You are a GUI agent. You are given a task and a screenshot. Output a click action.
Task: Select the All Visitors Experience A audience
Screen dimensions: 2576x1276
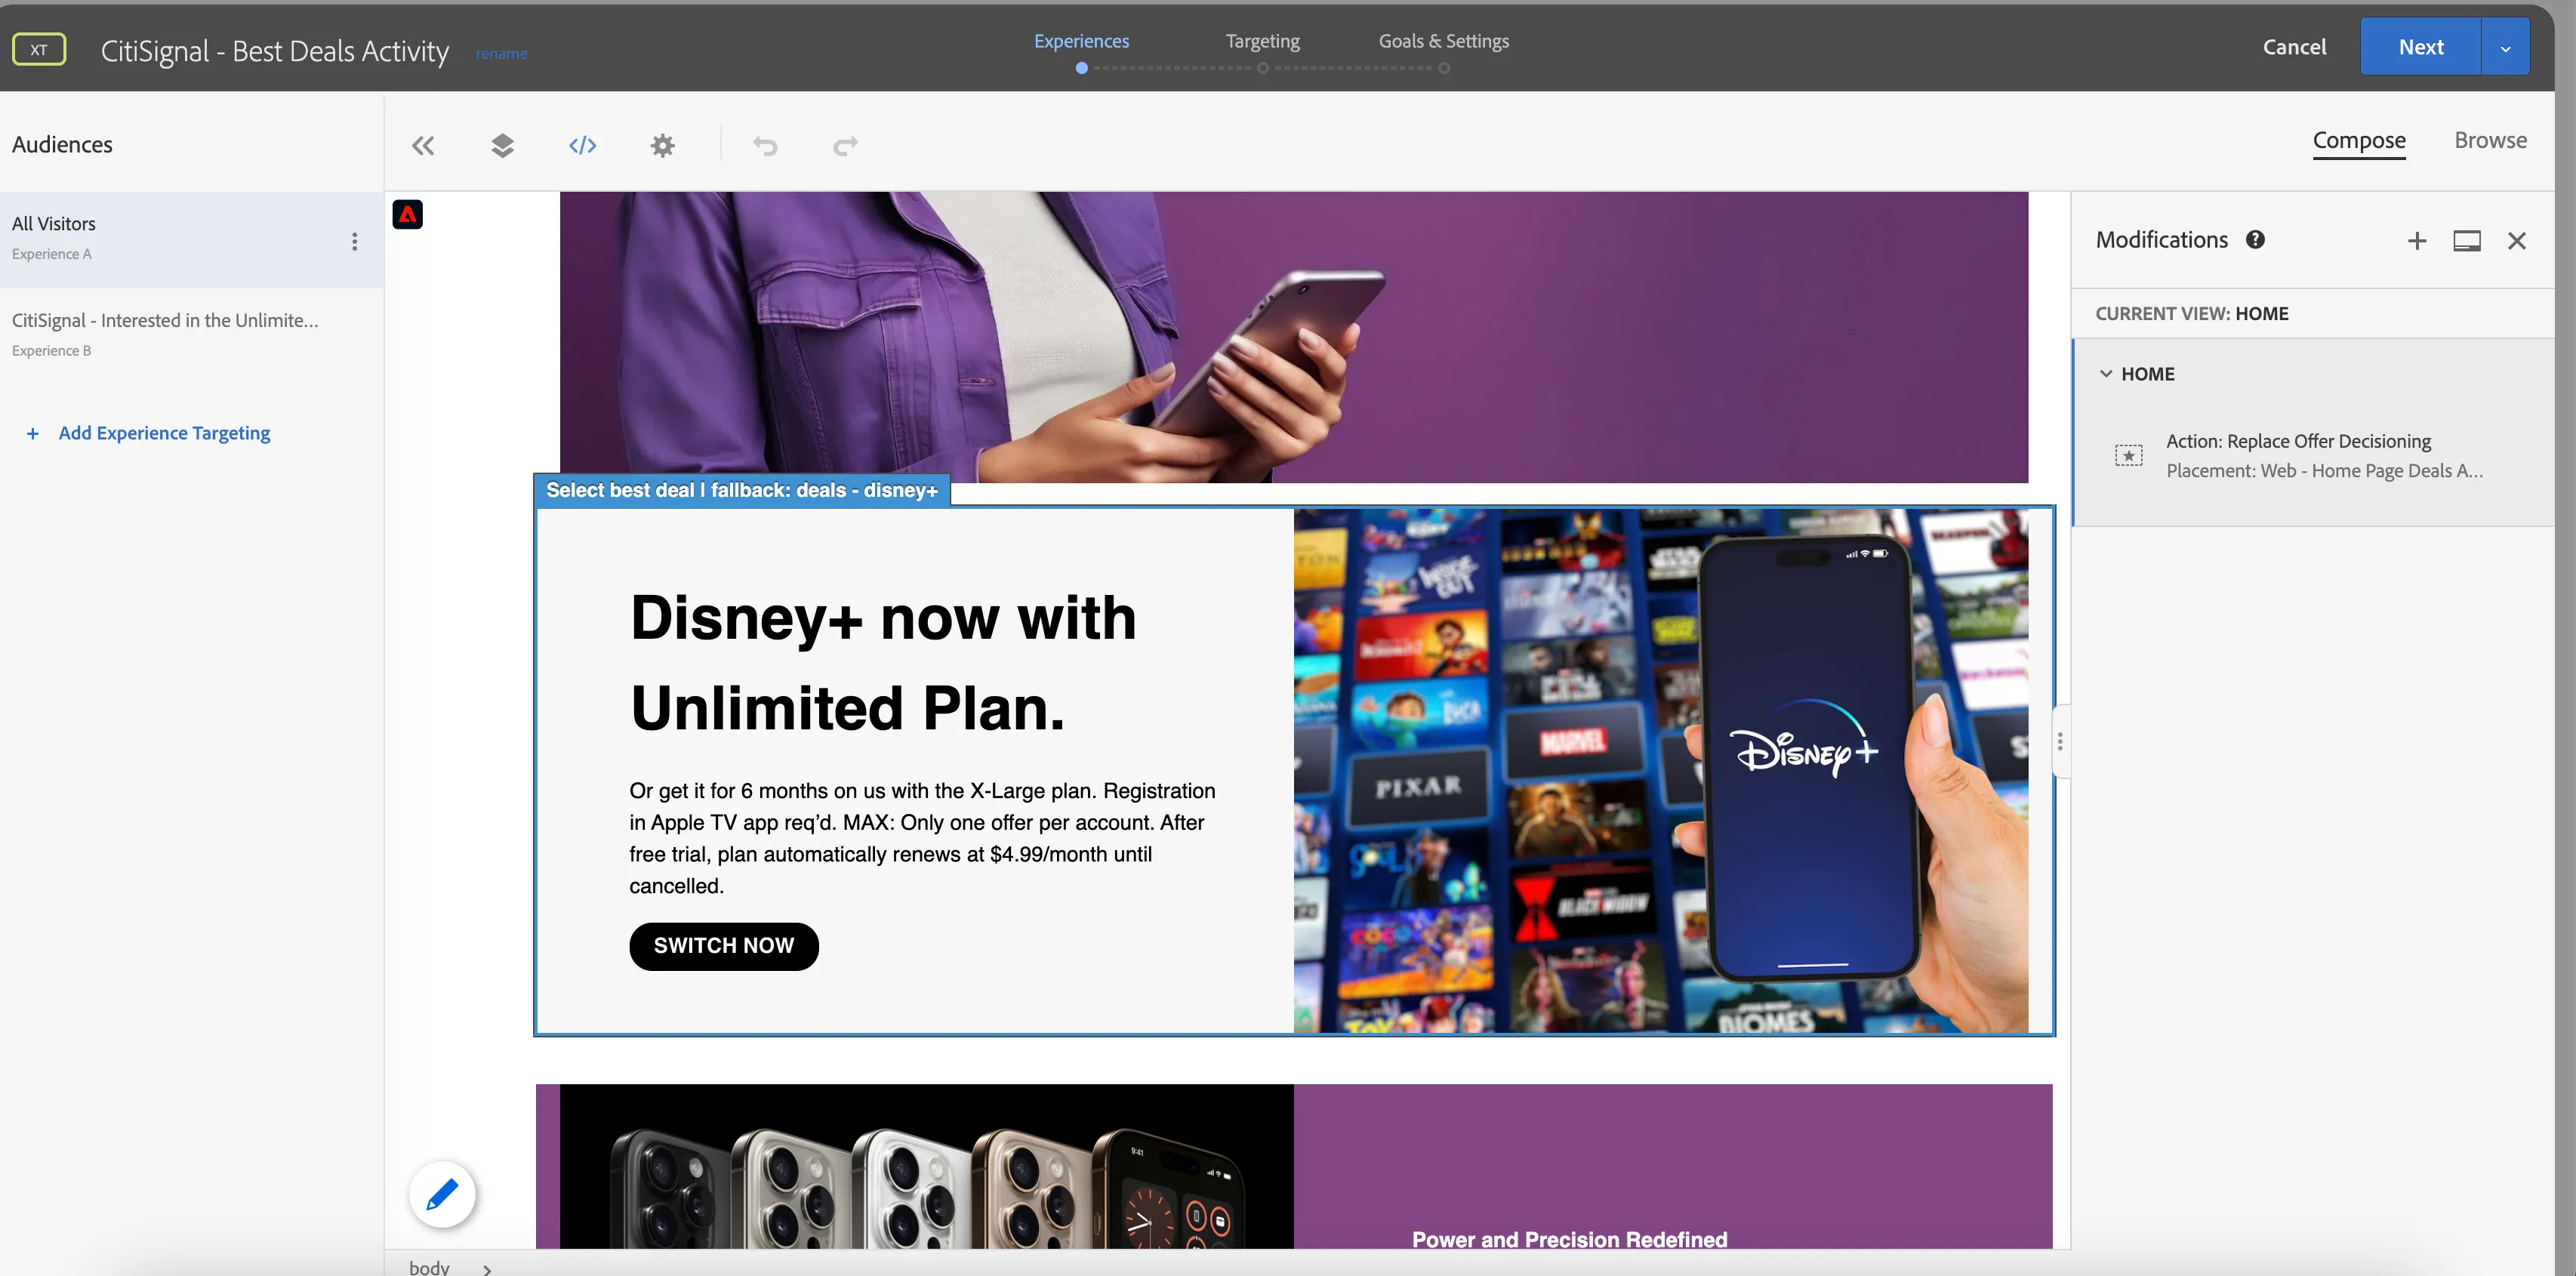click(192, 240)
